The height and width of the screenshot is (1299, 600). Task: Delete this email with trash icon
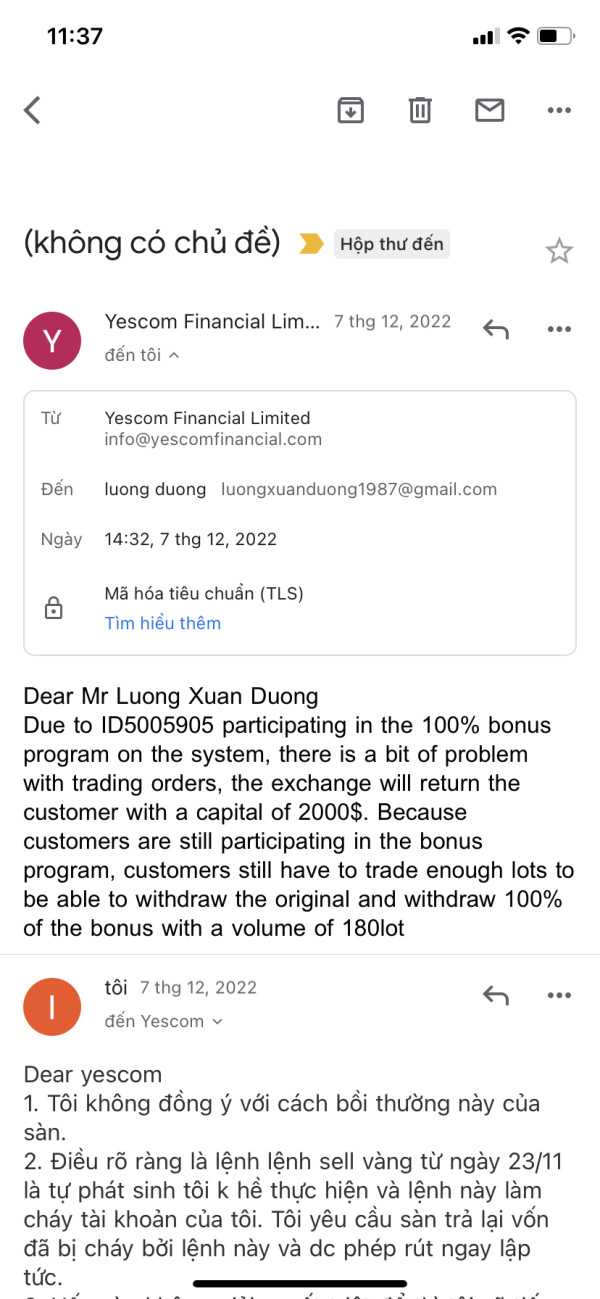point(420,110)
